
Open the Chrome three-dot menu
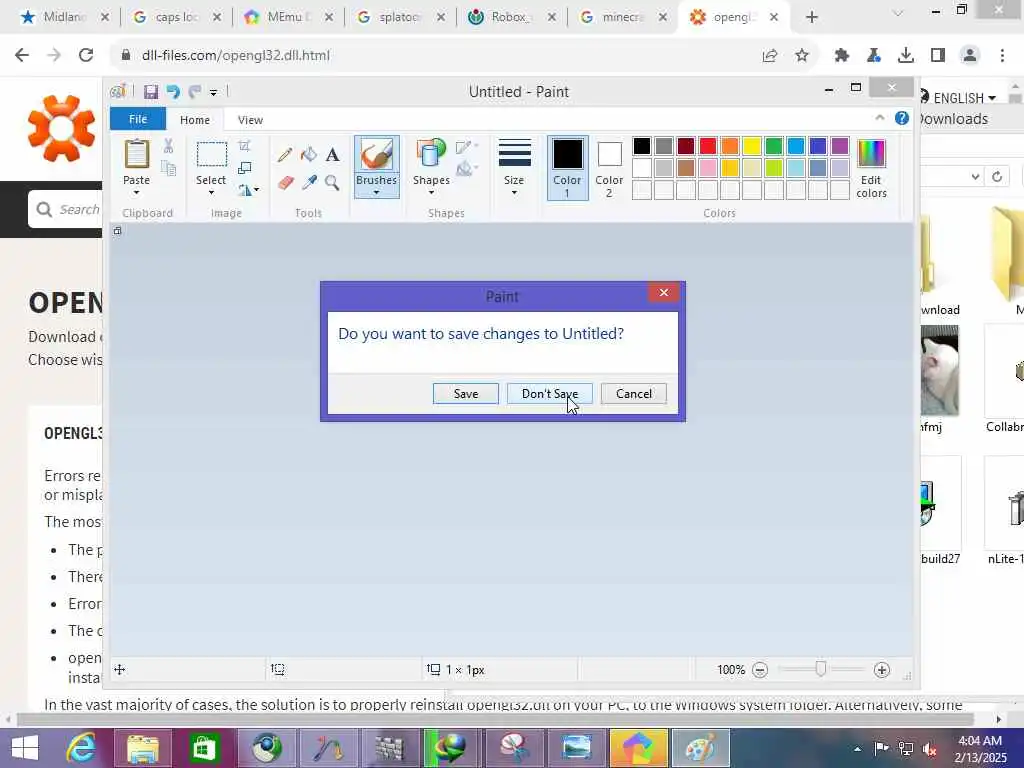pos(1002,56)
